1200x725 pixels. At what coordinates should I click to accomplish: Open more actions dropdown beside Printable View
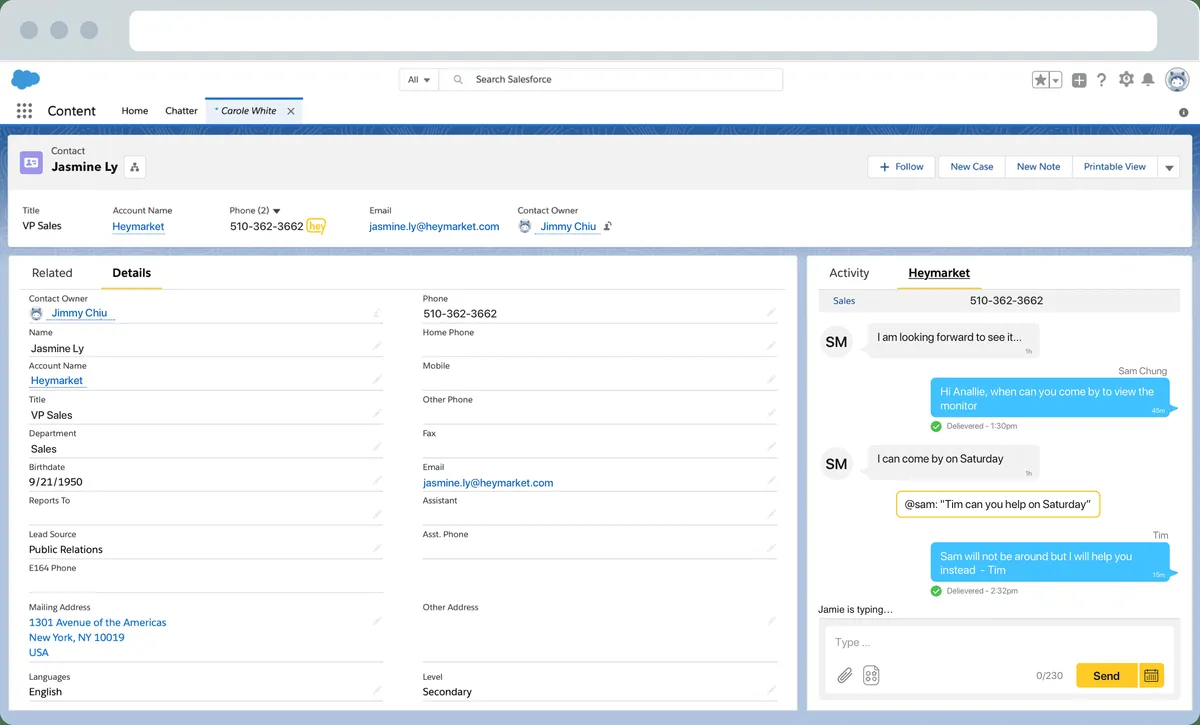point(1169,168)
